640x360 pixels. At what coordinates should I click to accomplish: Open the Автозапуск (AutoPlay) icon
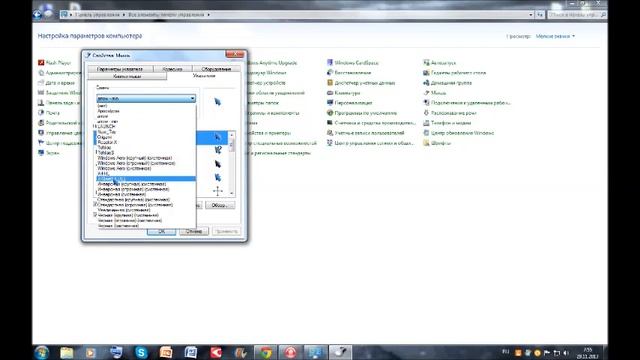pos(439,63)
